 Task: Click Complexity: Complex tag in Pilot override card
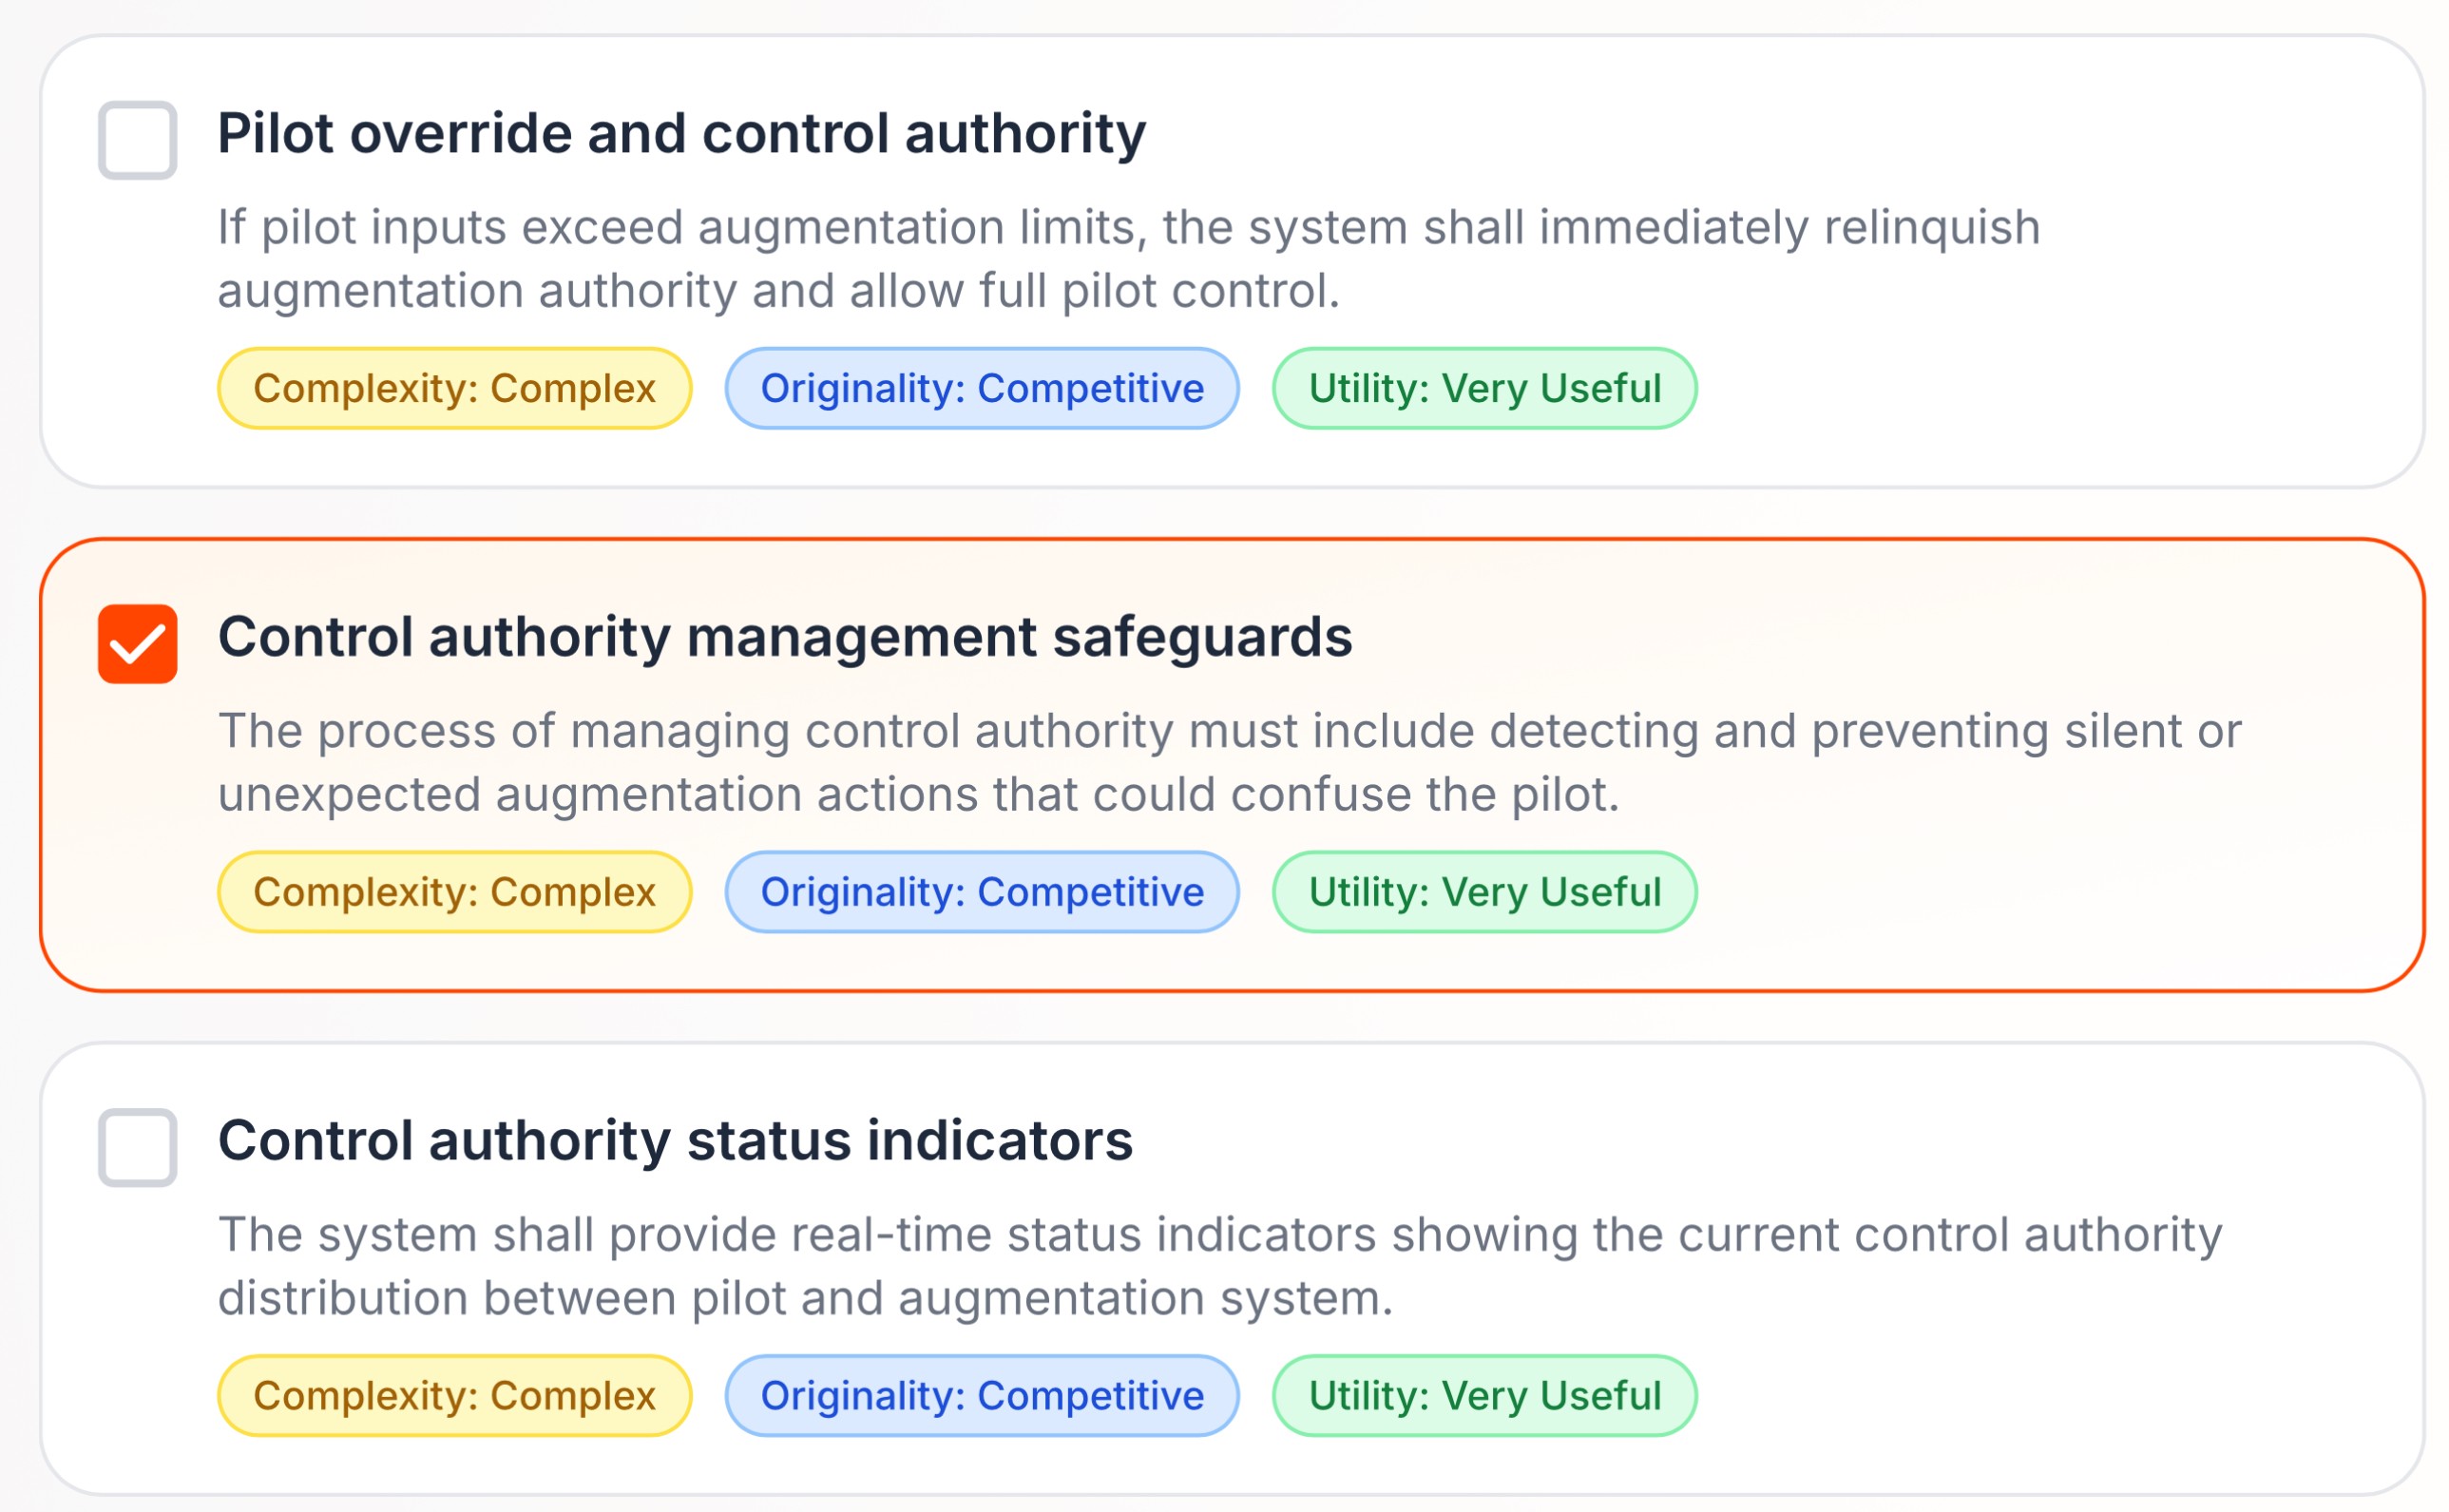click(454, 388)
